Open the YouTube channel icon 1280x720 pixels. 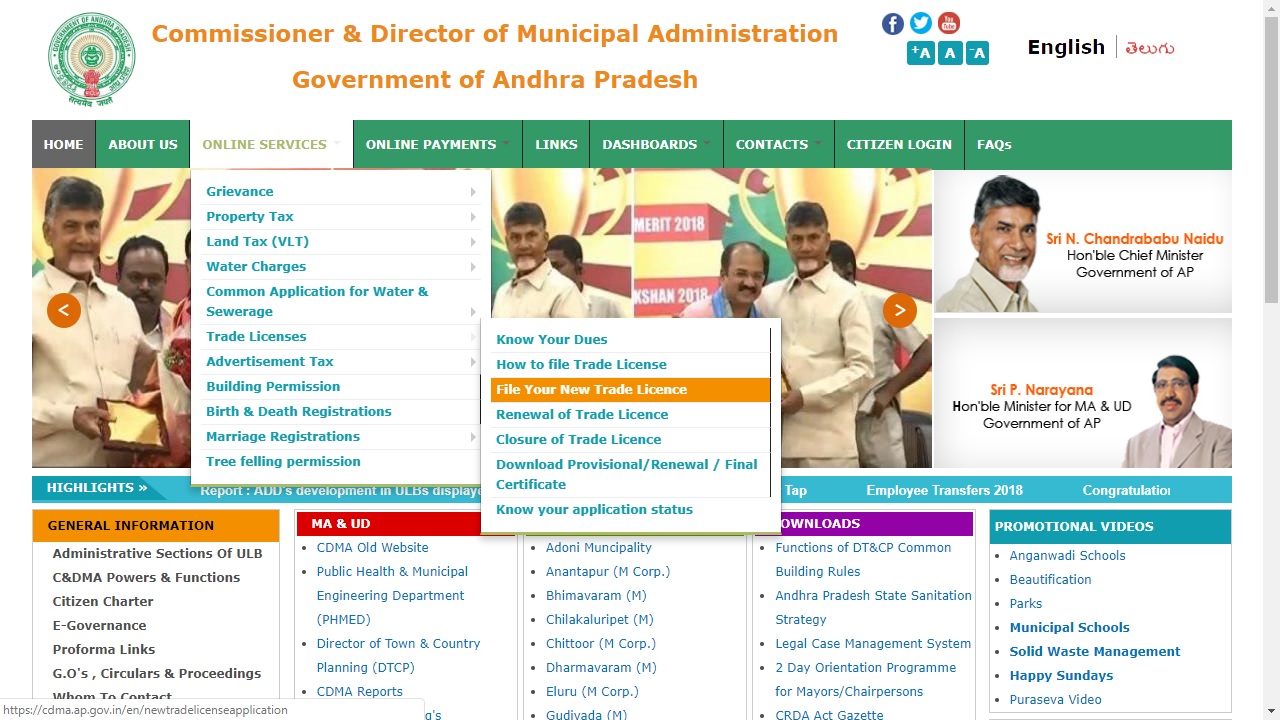coord(948,23)
